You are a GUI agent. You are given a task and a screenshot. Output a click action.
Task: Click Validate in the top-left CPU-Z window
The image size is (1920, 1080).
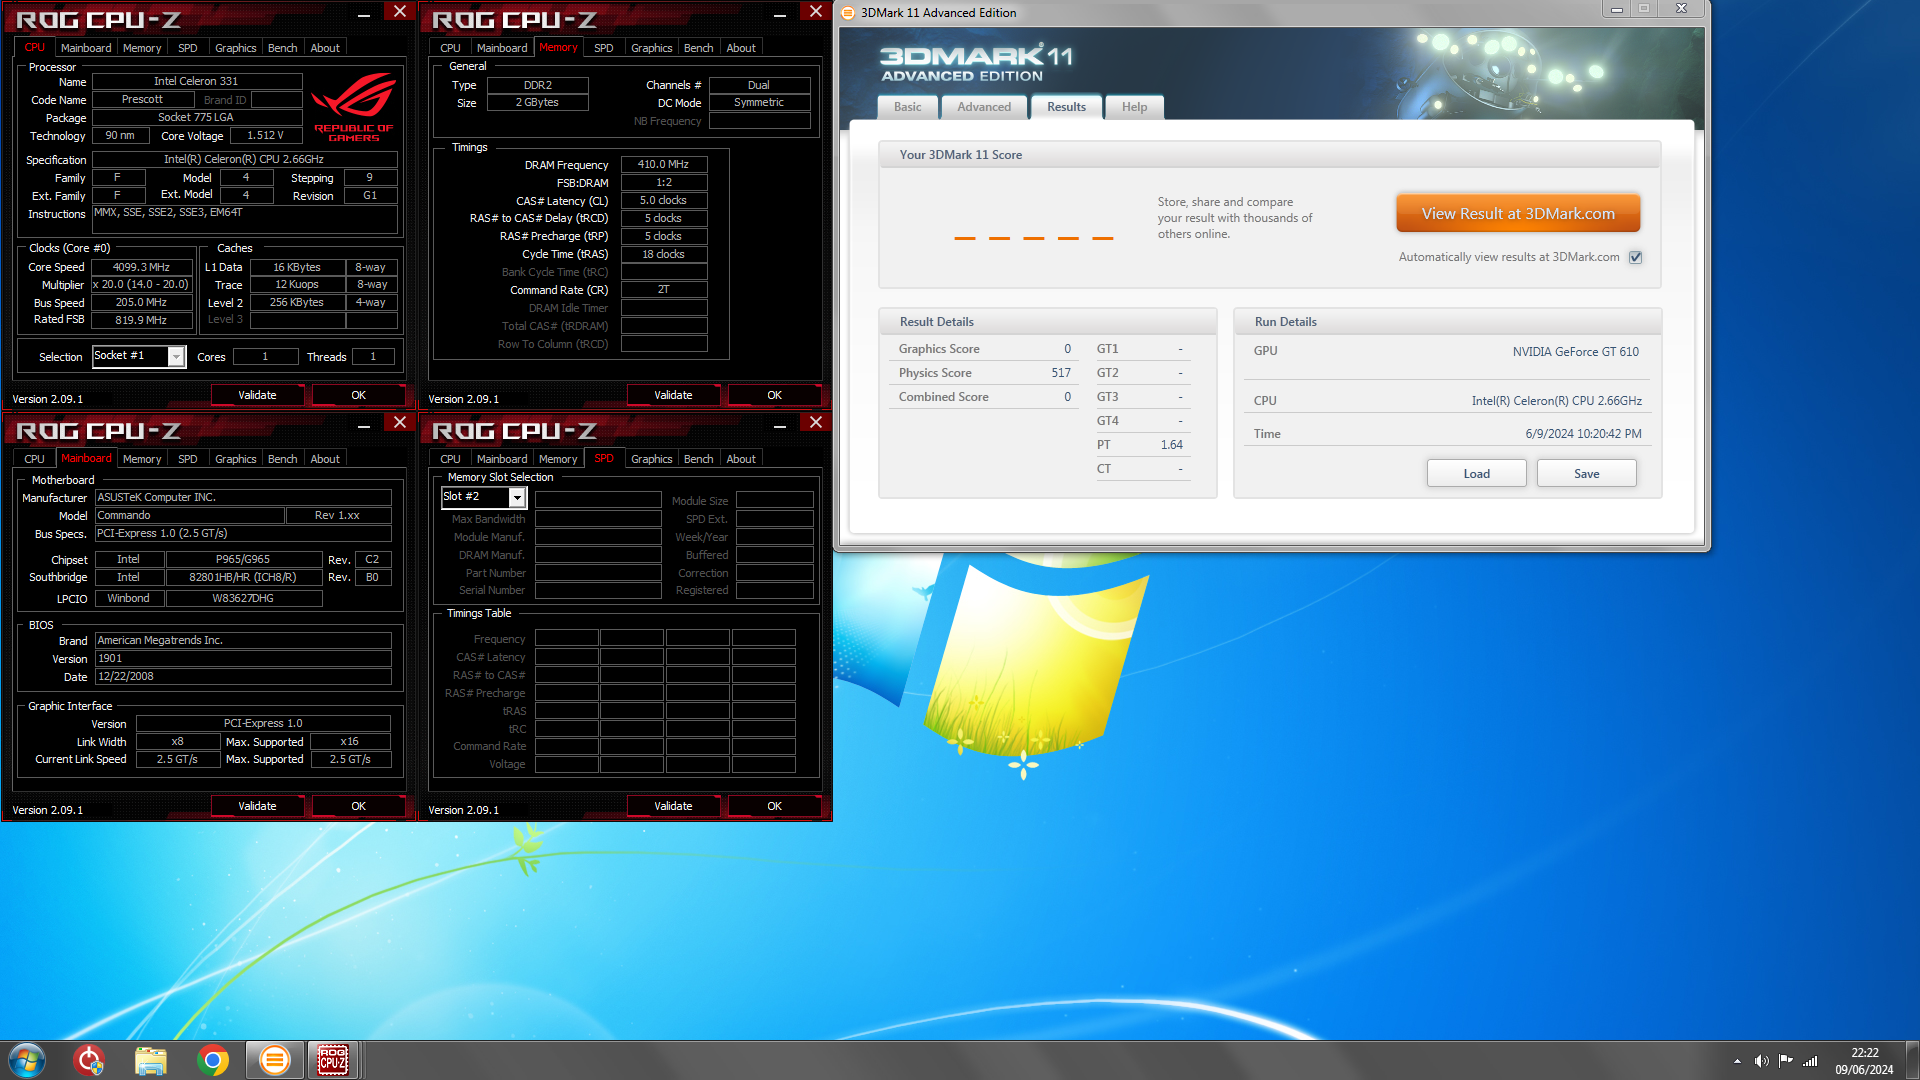click(x=257, y=395)
